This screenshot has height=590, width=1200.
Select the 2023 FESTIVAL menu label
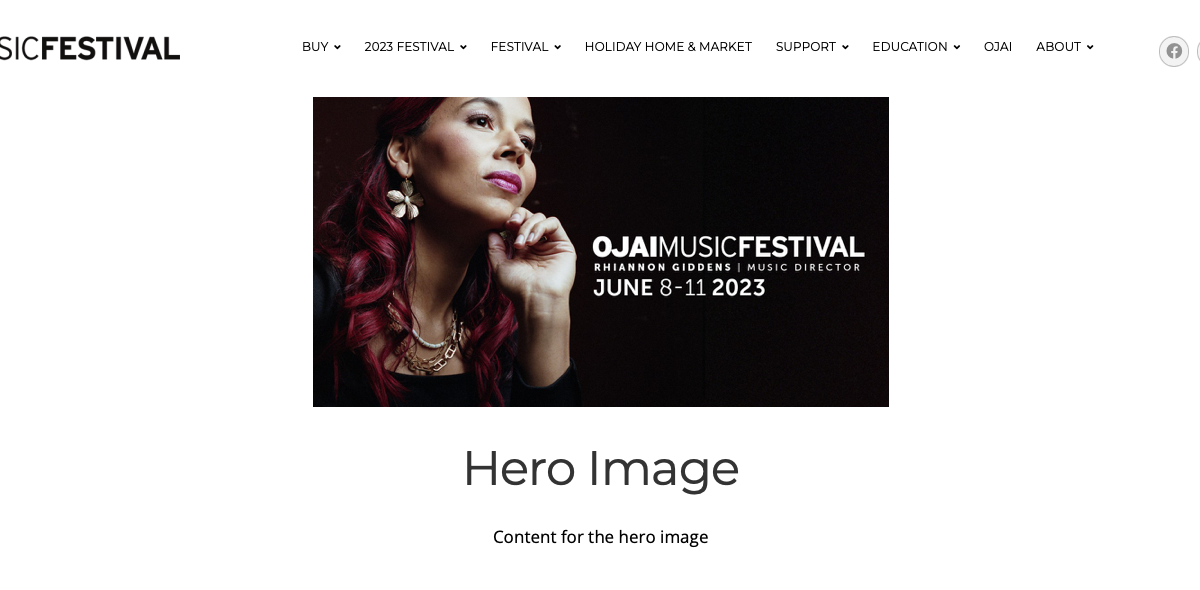pos(409,47)
